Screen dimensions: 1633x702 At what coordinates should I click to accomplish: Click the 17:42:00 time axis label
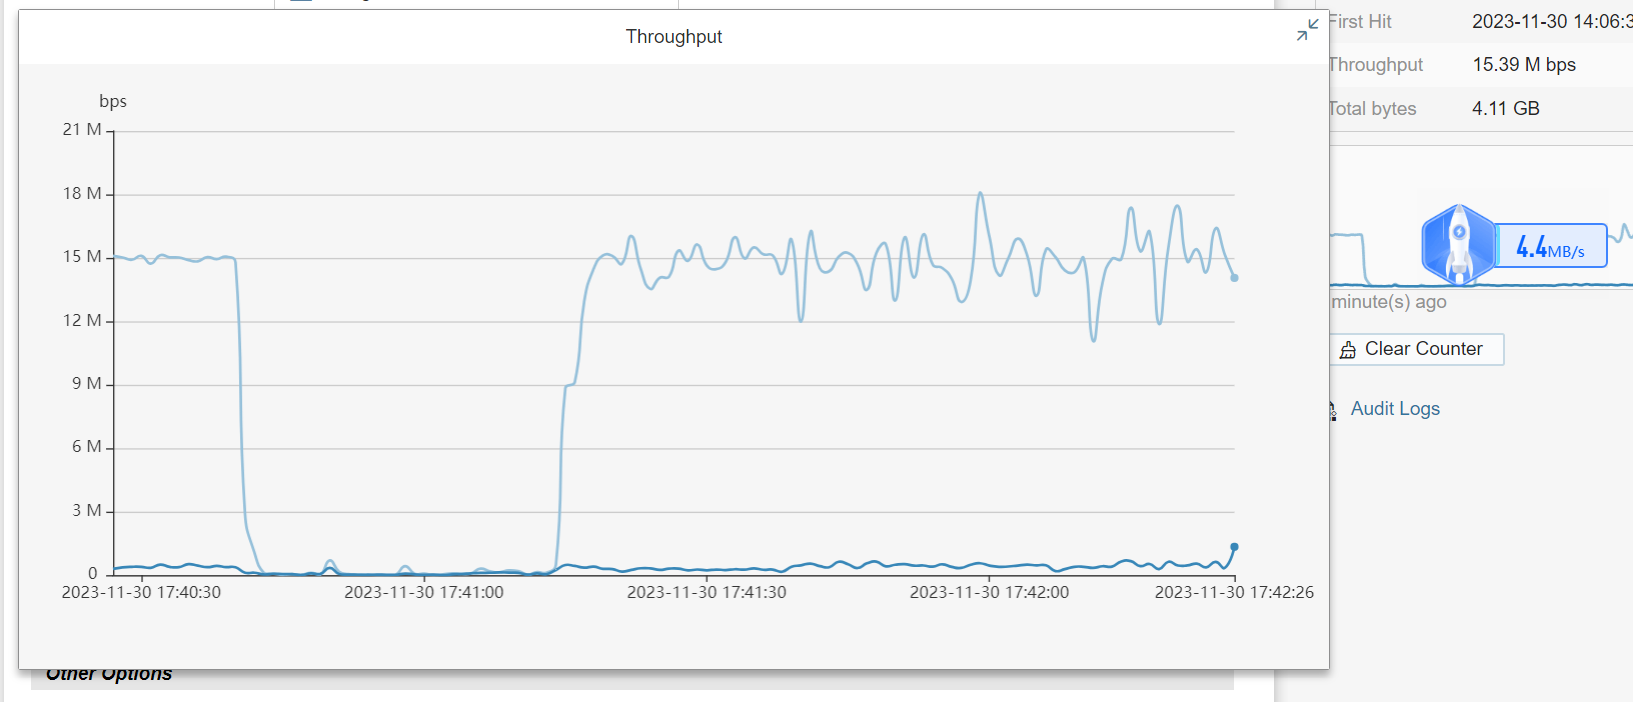989,592
